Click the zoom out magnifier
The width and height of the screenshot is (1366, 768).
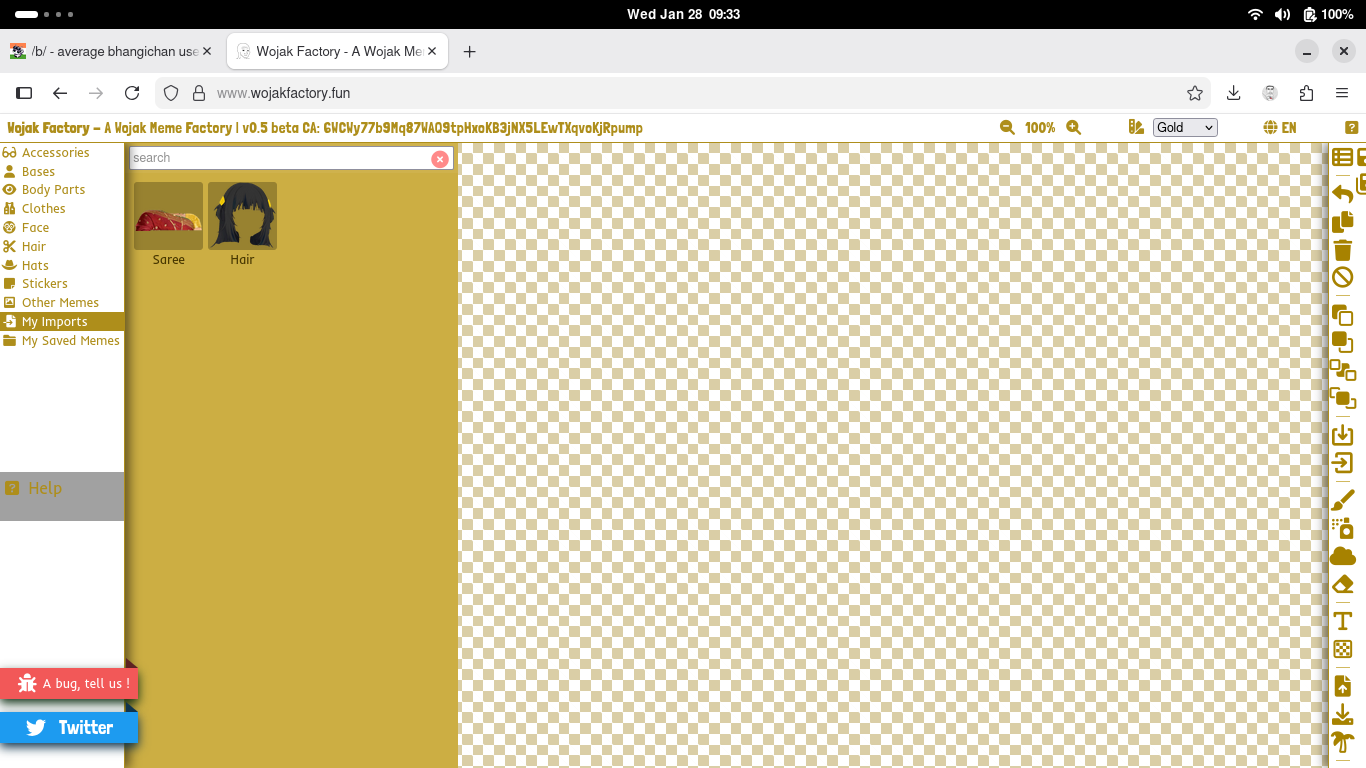(1007, 128)
